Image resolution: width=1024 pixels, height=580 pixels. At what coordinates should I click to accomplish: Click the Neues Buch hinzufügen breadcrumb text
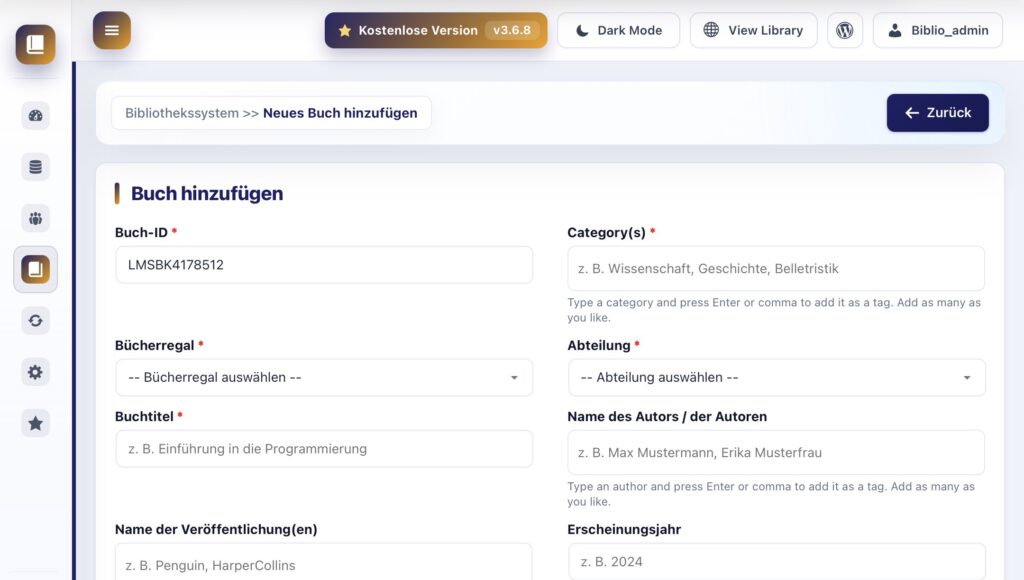click(x=340, y=113)
